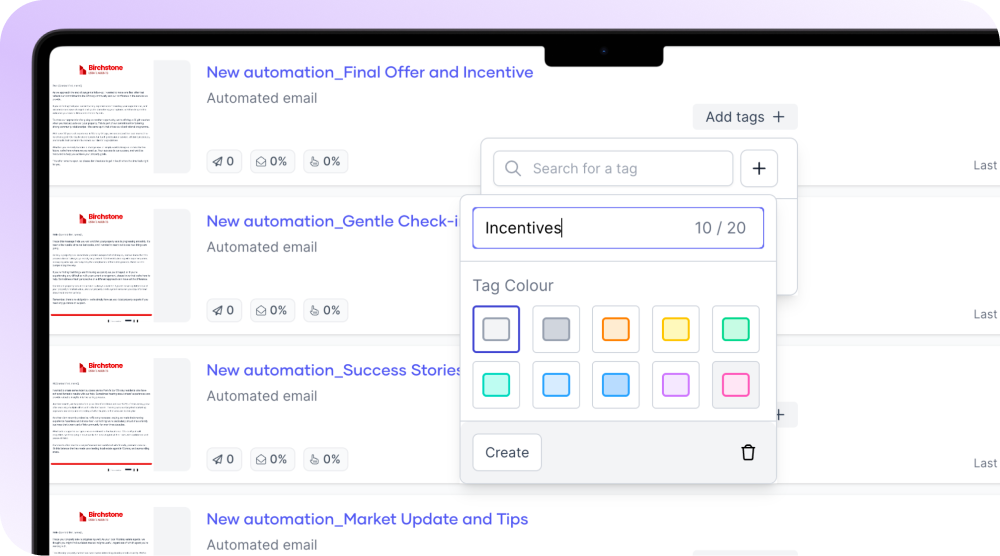Click 'Automated email' under Success Stories title
The height and width of the screenshot is (556, 1000).
(261, 396)
